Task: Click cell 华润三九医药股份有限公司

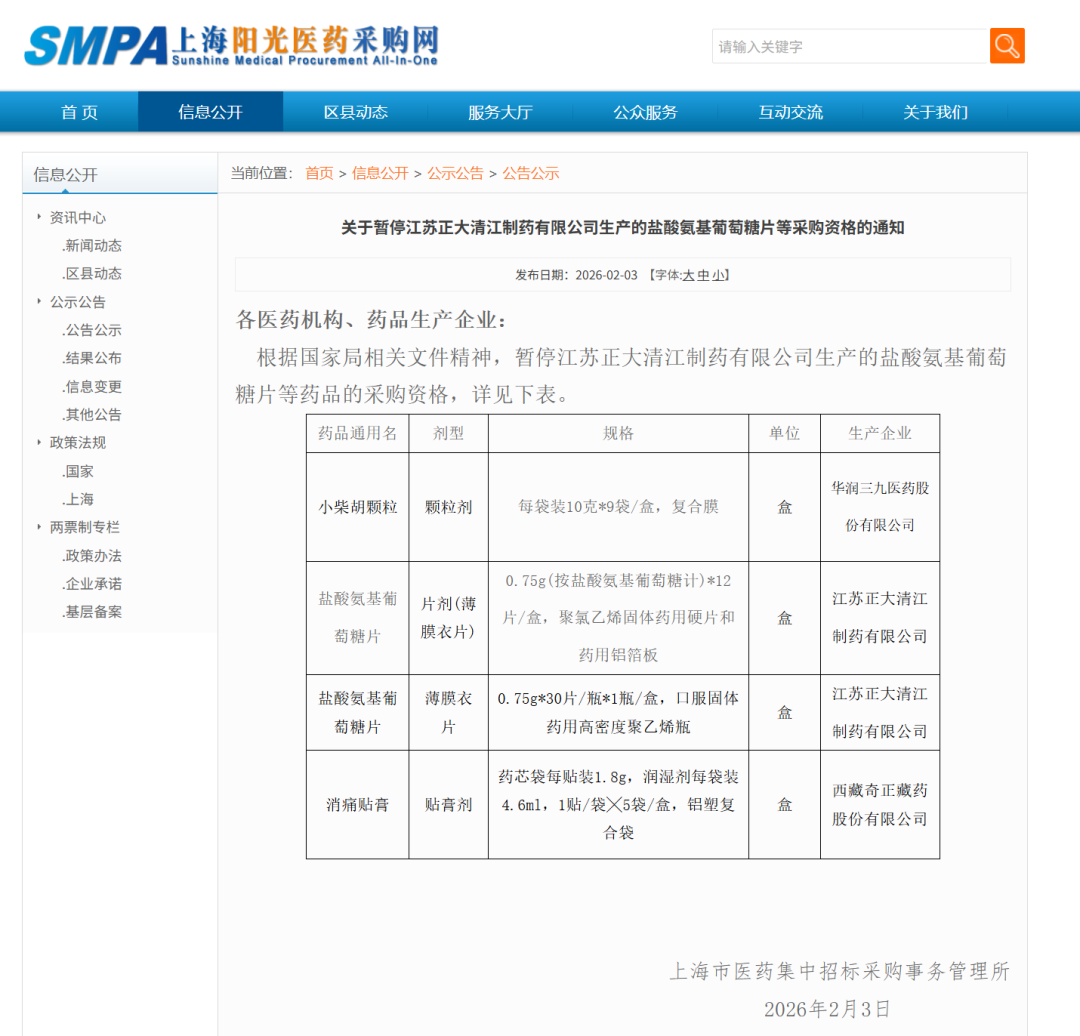Action: (880, 506)
